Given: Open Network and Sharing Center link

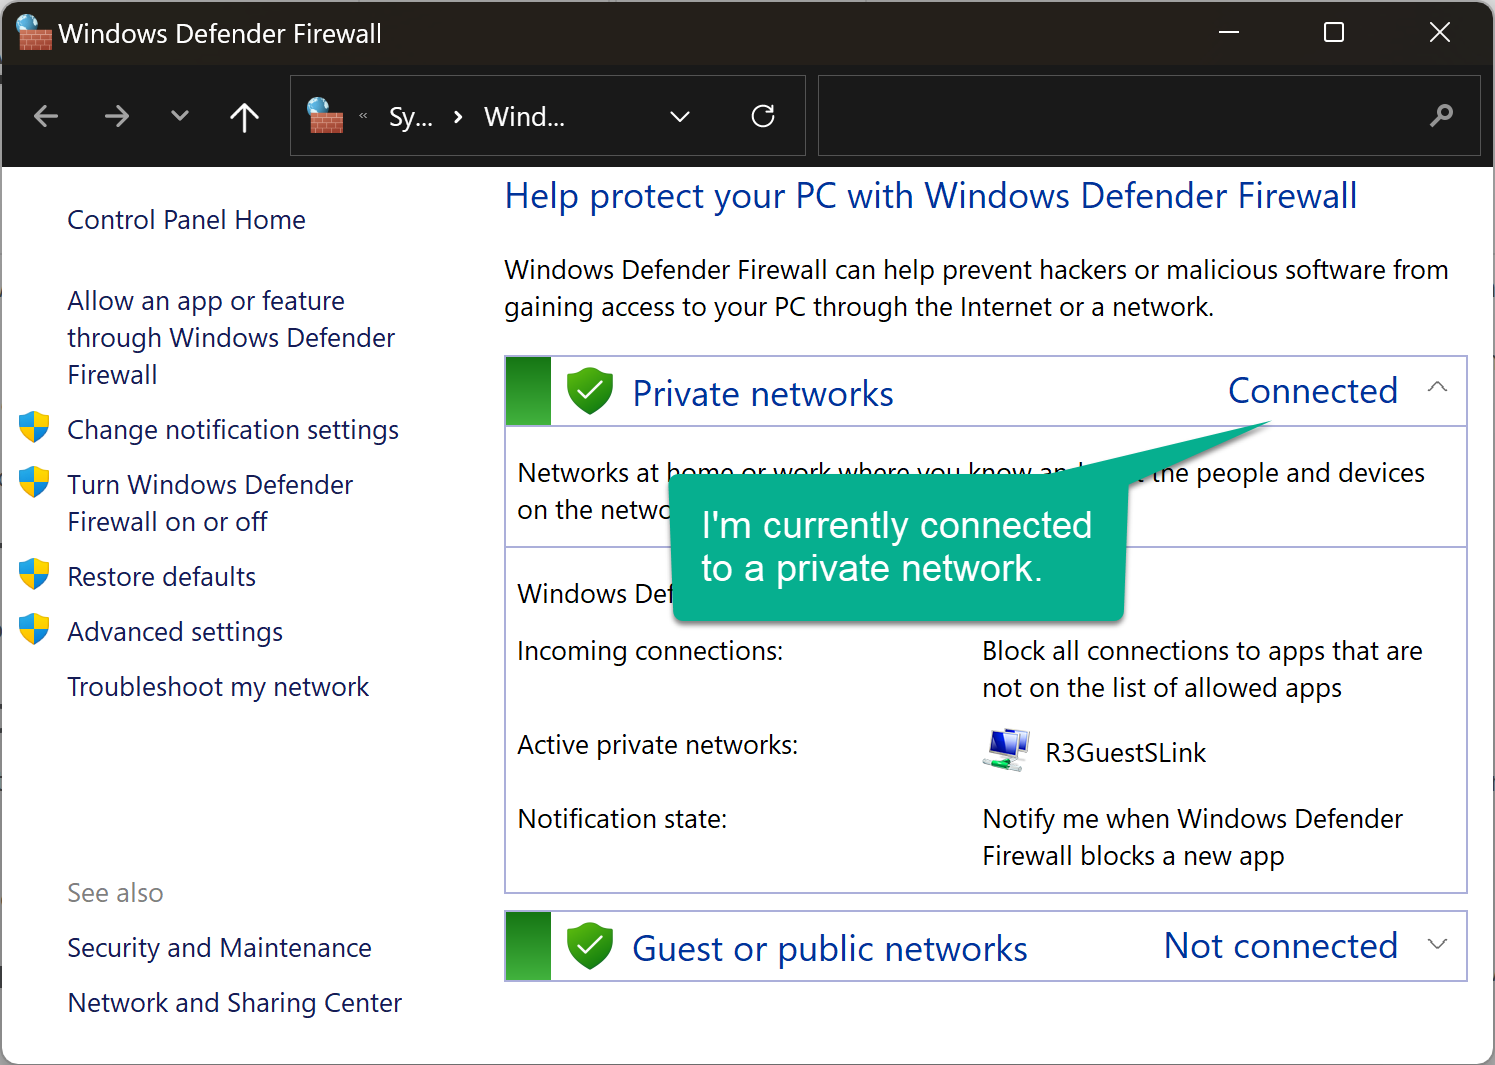Looking at the screenshot, I should click(234, 1003).
